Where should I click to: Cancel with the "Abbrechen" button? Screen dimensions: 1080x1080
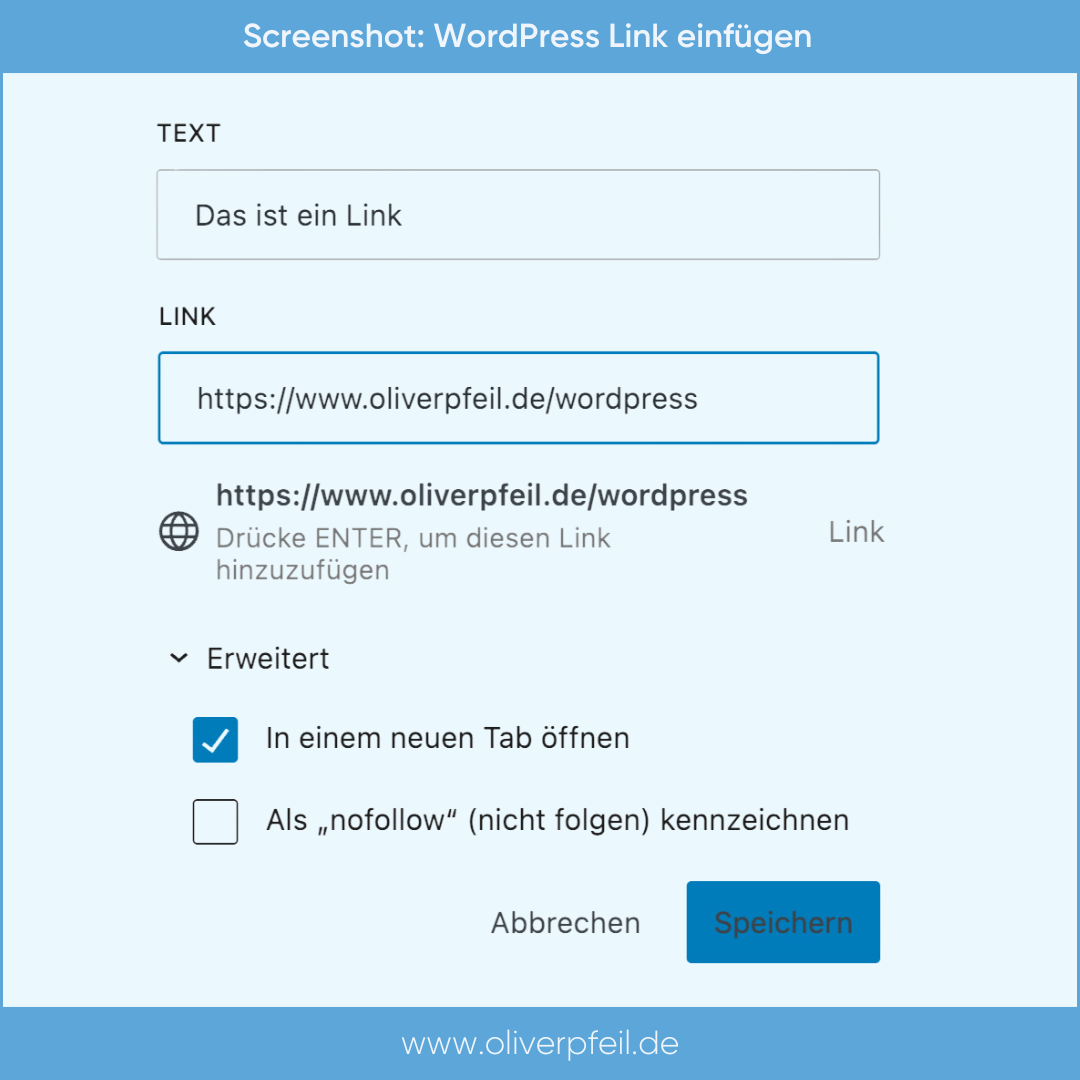[x=565, y=922]
